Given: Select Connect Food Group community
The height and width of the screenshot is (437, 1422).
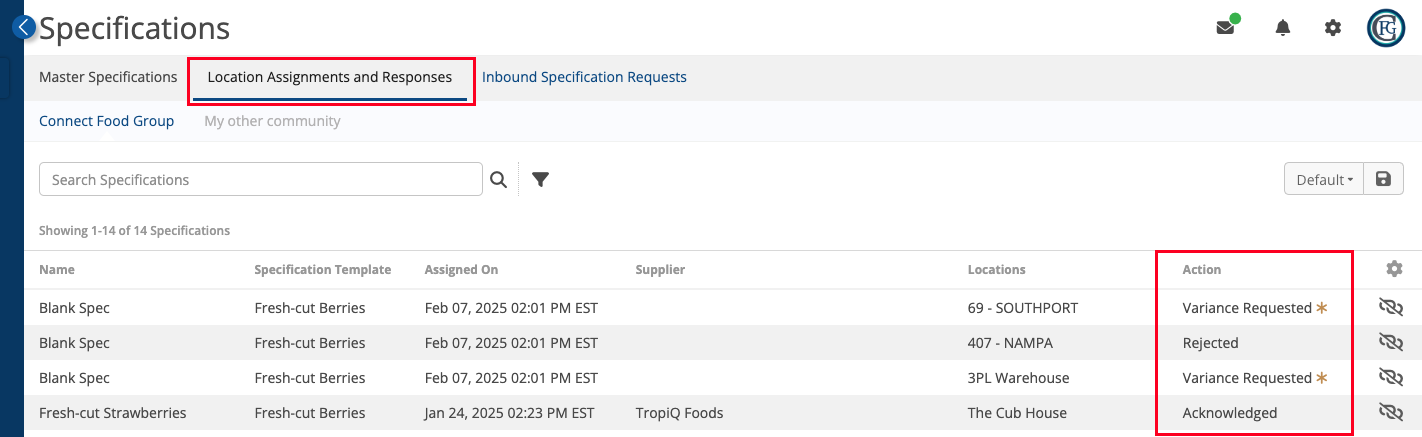Looking at the screenshot, I should (x=107, y=121).
